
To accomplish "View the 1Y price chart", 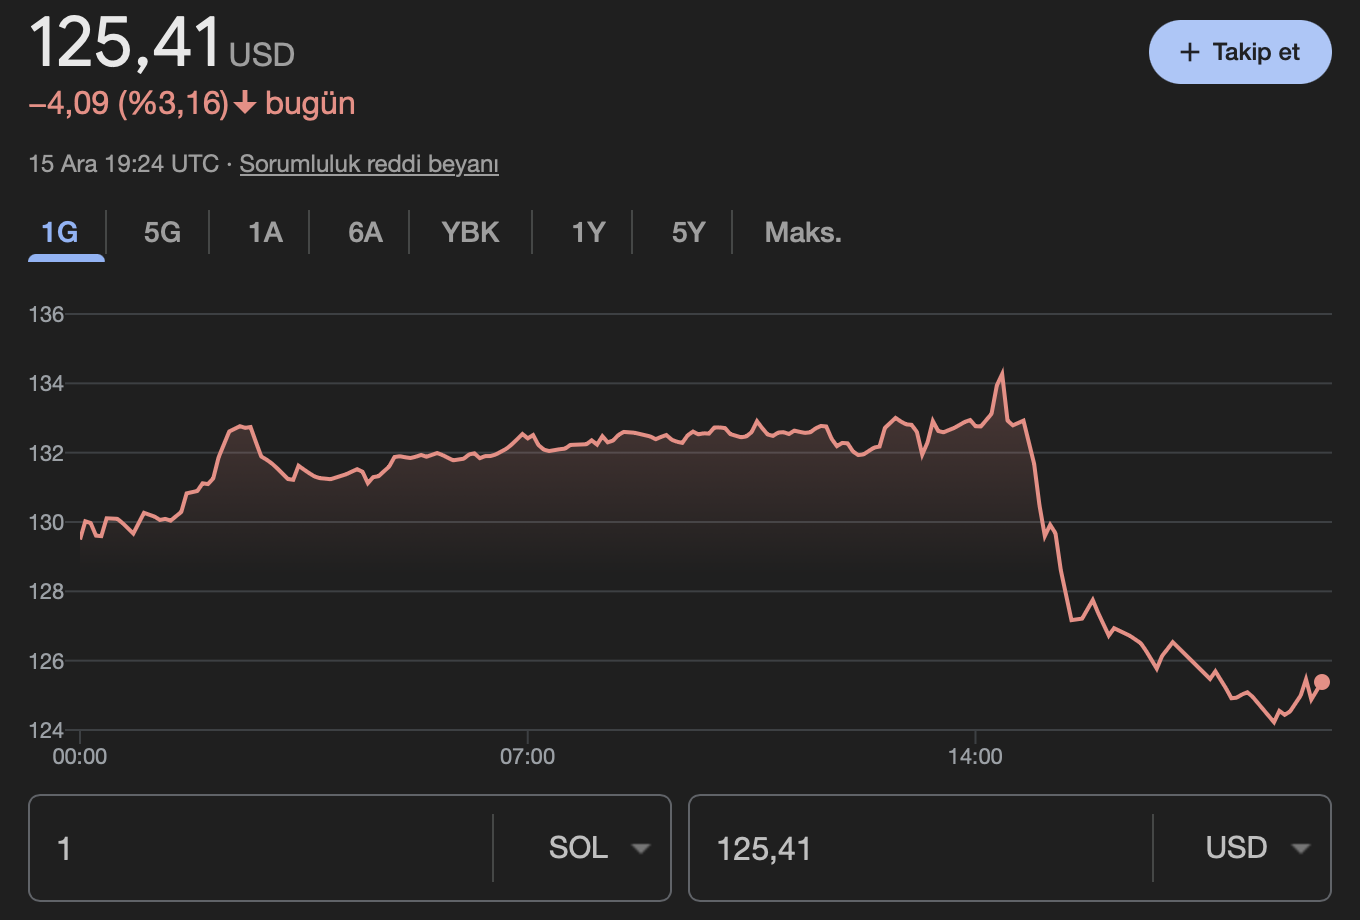I will (588, 233).
